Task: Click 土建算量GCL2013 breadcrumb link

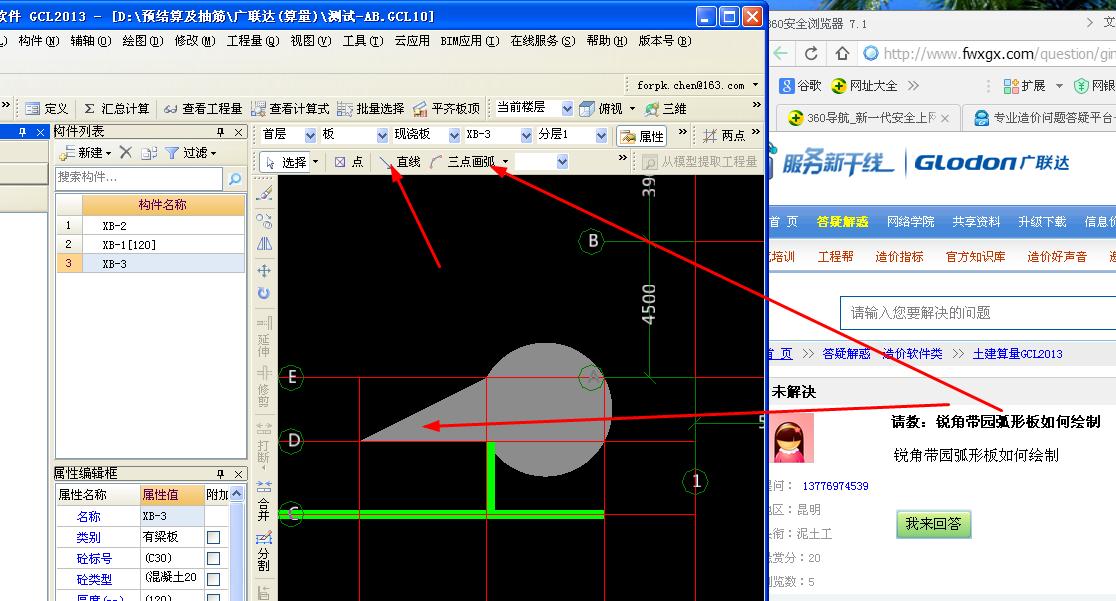Action: [x=1017, y=354]
